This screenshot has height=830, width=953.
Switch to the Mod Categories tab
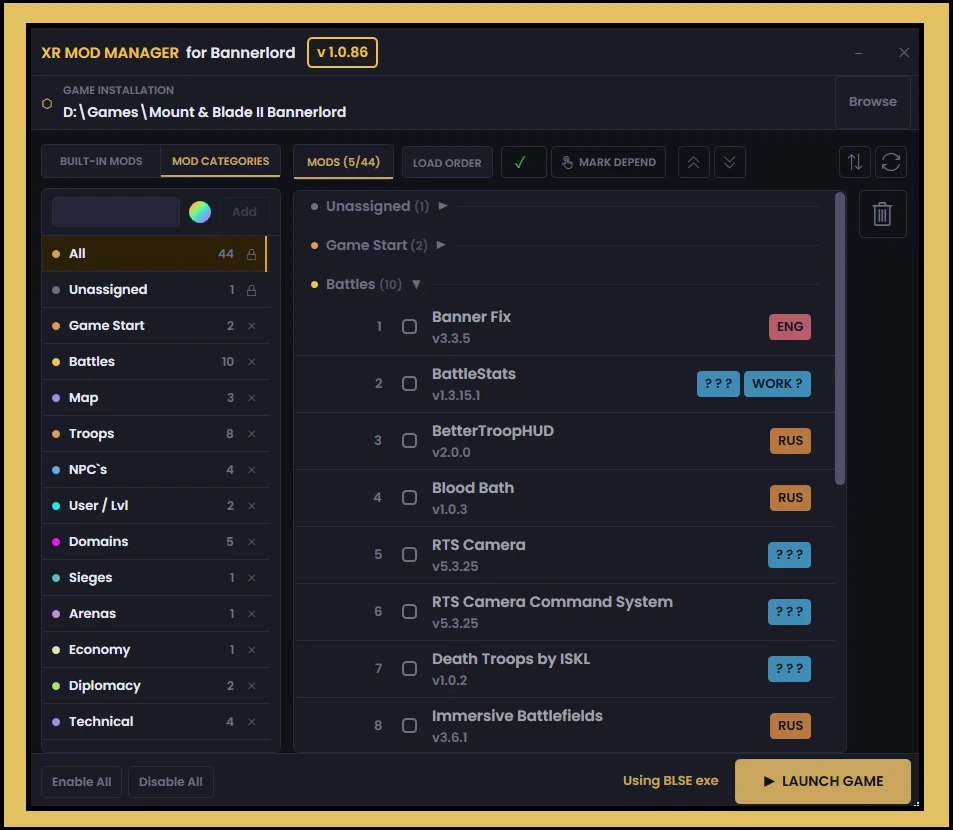point(221,161)
